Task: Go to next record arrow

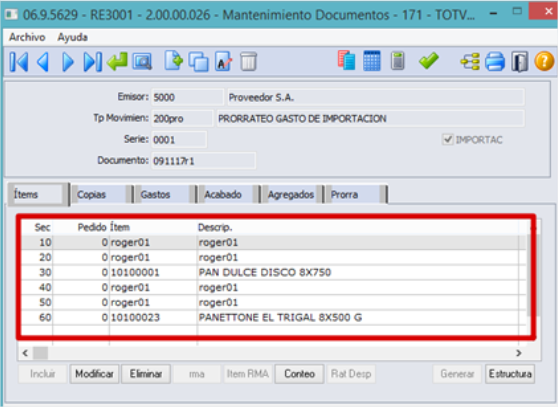Action: click(68, 62)
